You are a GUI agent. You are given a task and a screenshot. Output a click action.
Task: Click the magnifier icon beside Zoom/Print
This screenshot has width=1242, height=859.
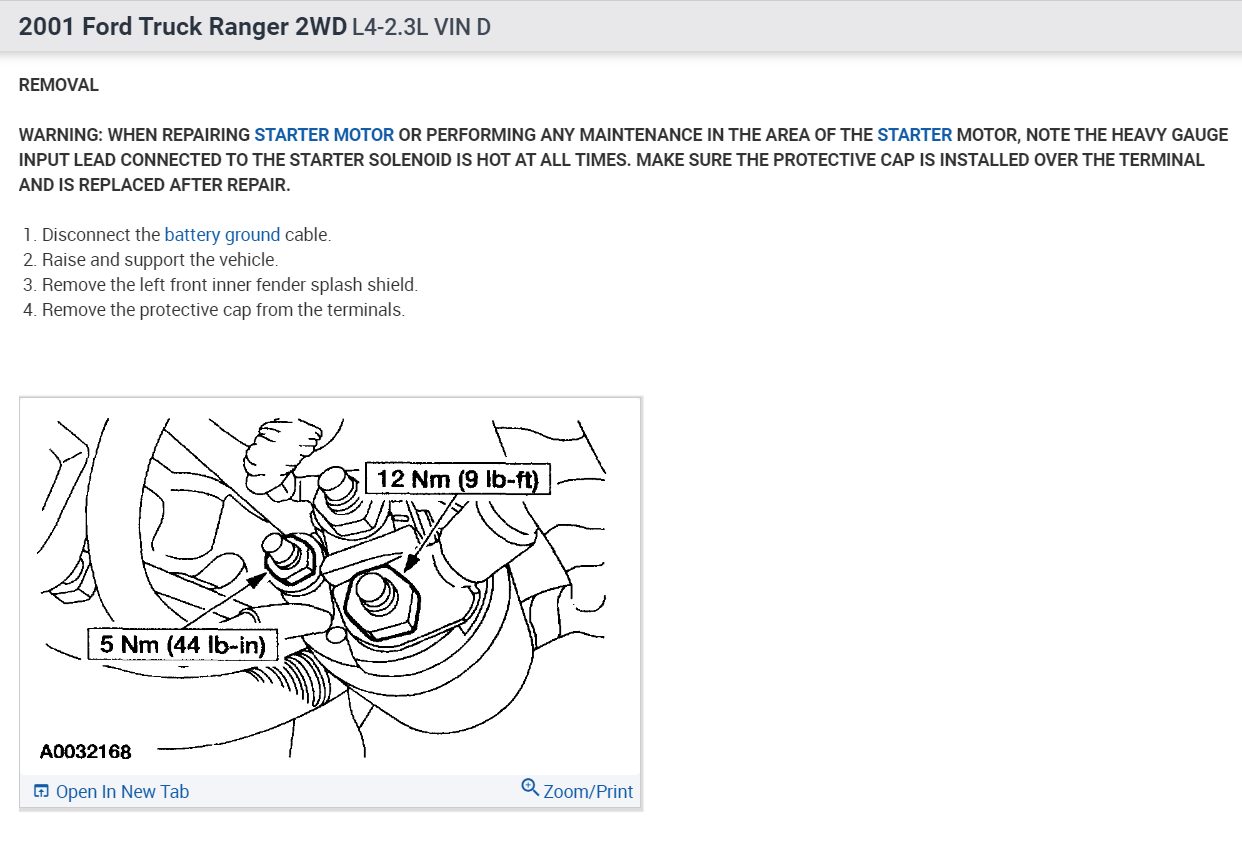coord(530,788)
